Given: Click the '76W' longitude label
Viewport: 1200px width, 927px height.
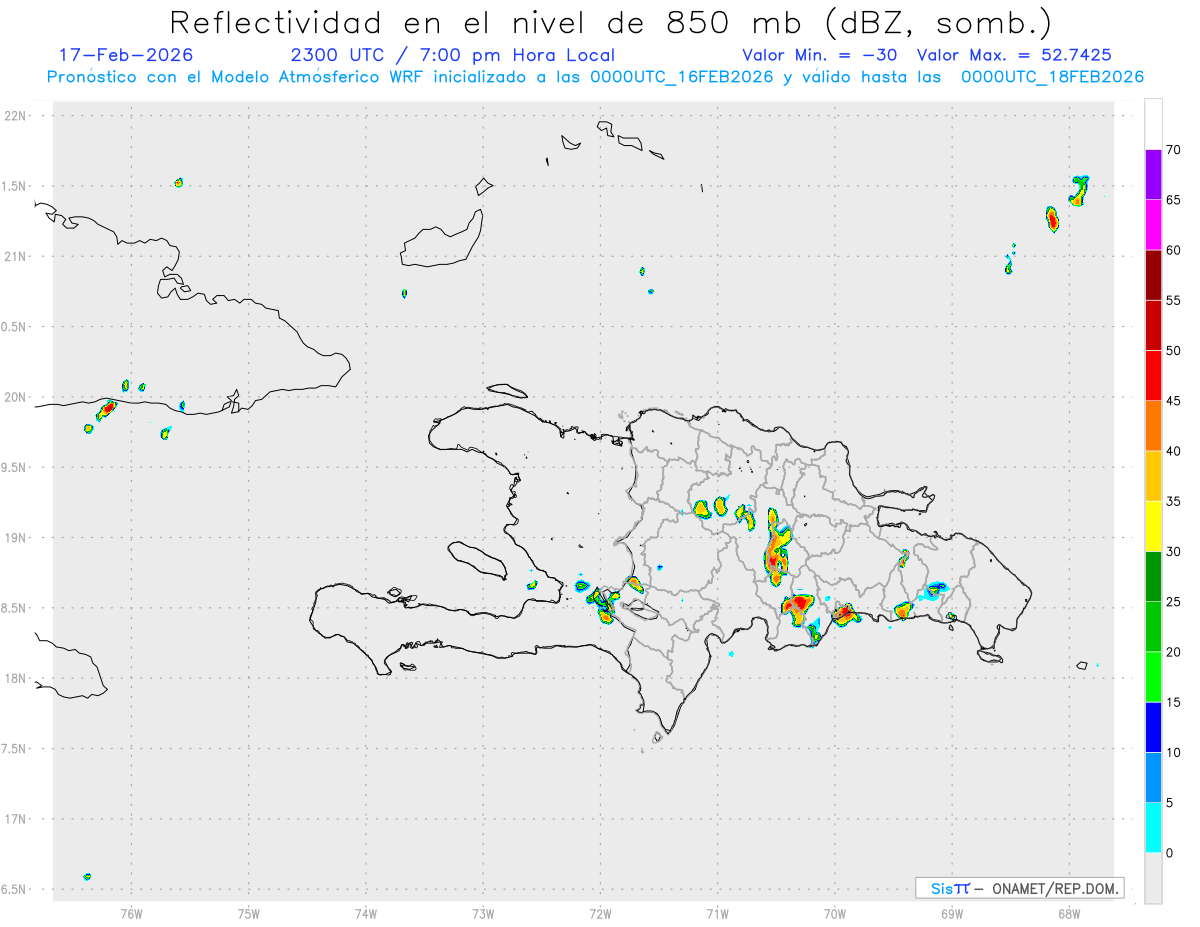Looking at the screenshot, I should click(x=131, y=913).
